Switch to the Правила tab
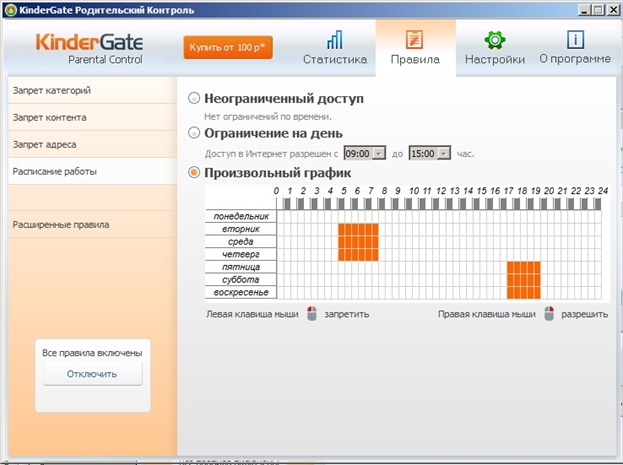The height and width of the screenshot is (465, 623). pyautogui.click(x=415, y=48)
